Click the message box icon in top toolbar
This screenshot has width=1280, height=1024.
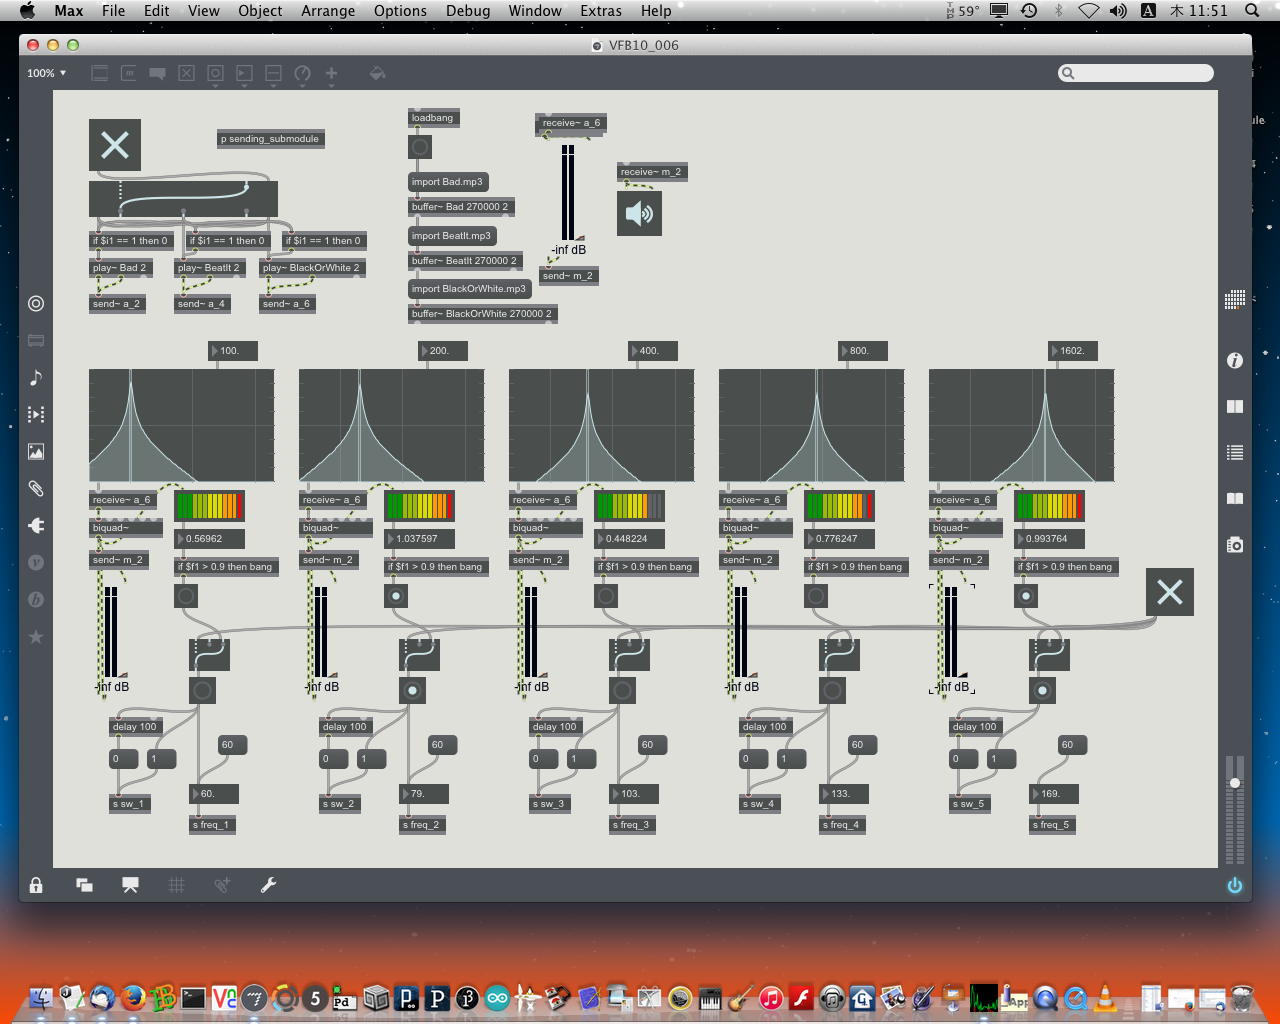coord(128,73)
